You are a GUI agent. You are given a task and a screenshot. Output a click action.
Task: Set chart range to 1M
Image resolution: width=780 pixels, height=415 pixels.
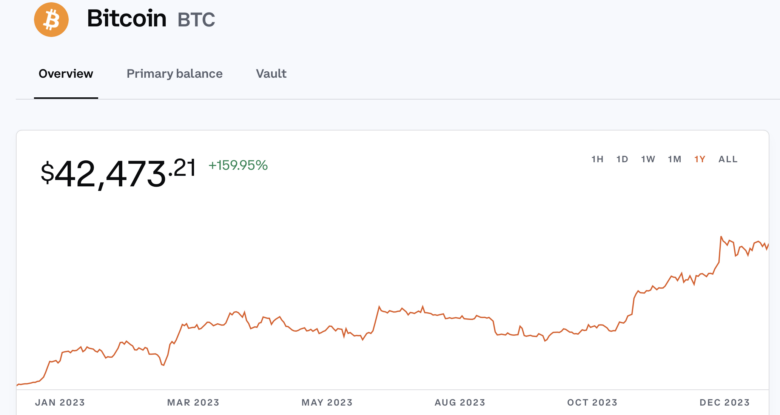point(674,159)
